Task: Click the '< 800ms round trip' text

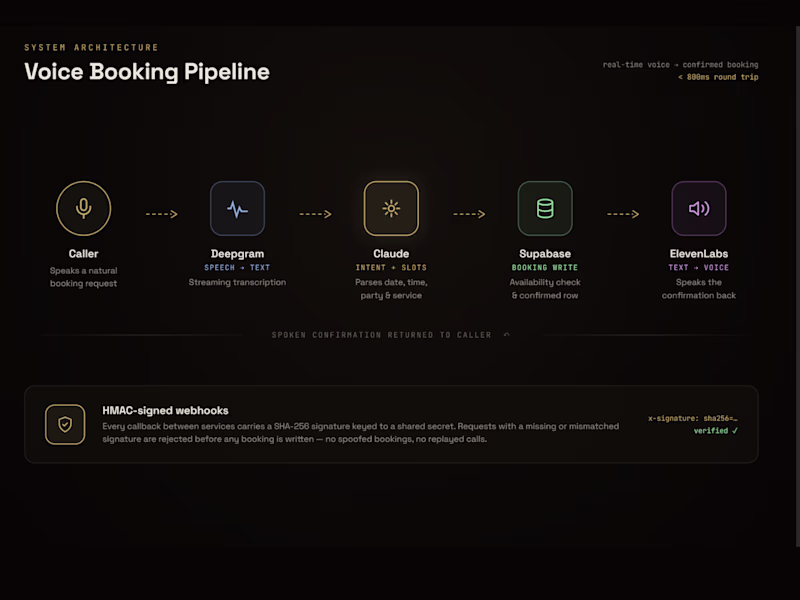Action: [x=718, y=77]
